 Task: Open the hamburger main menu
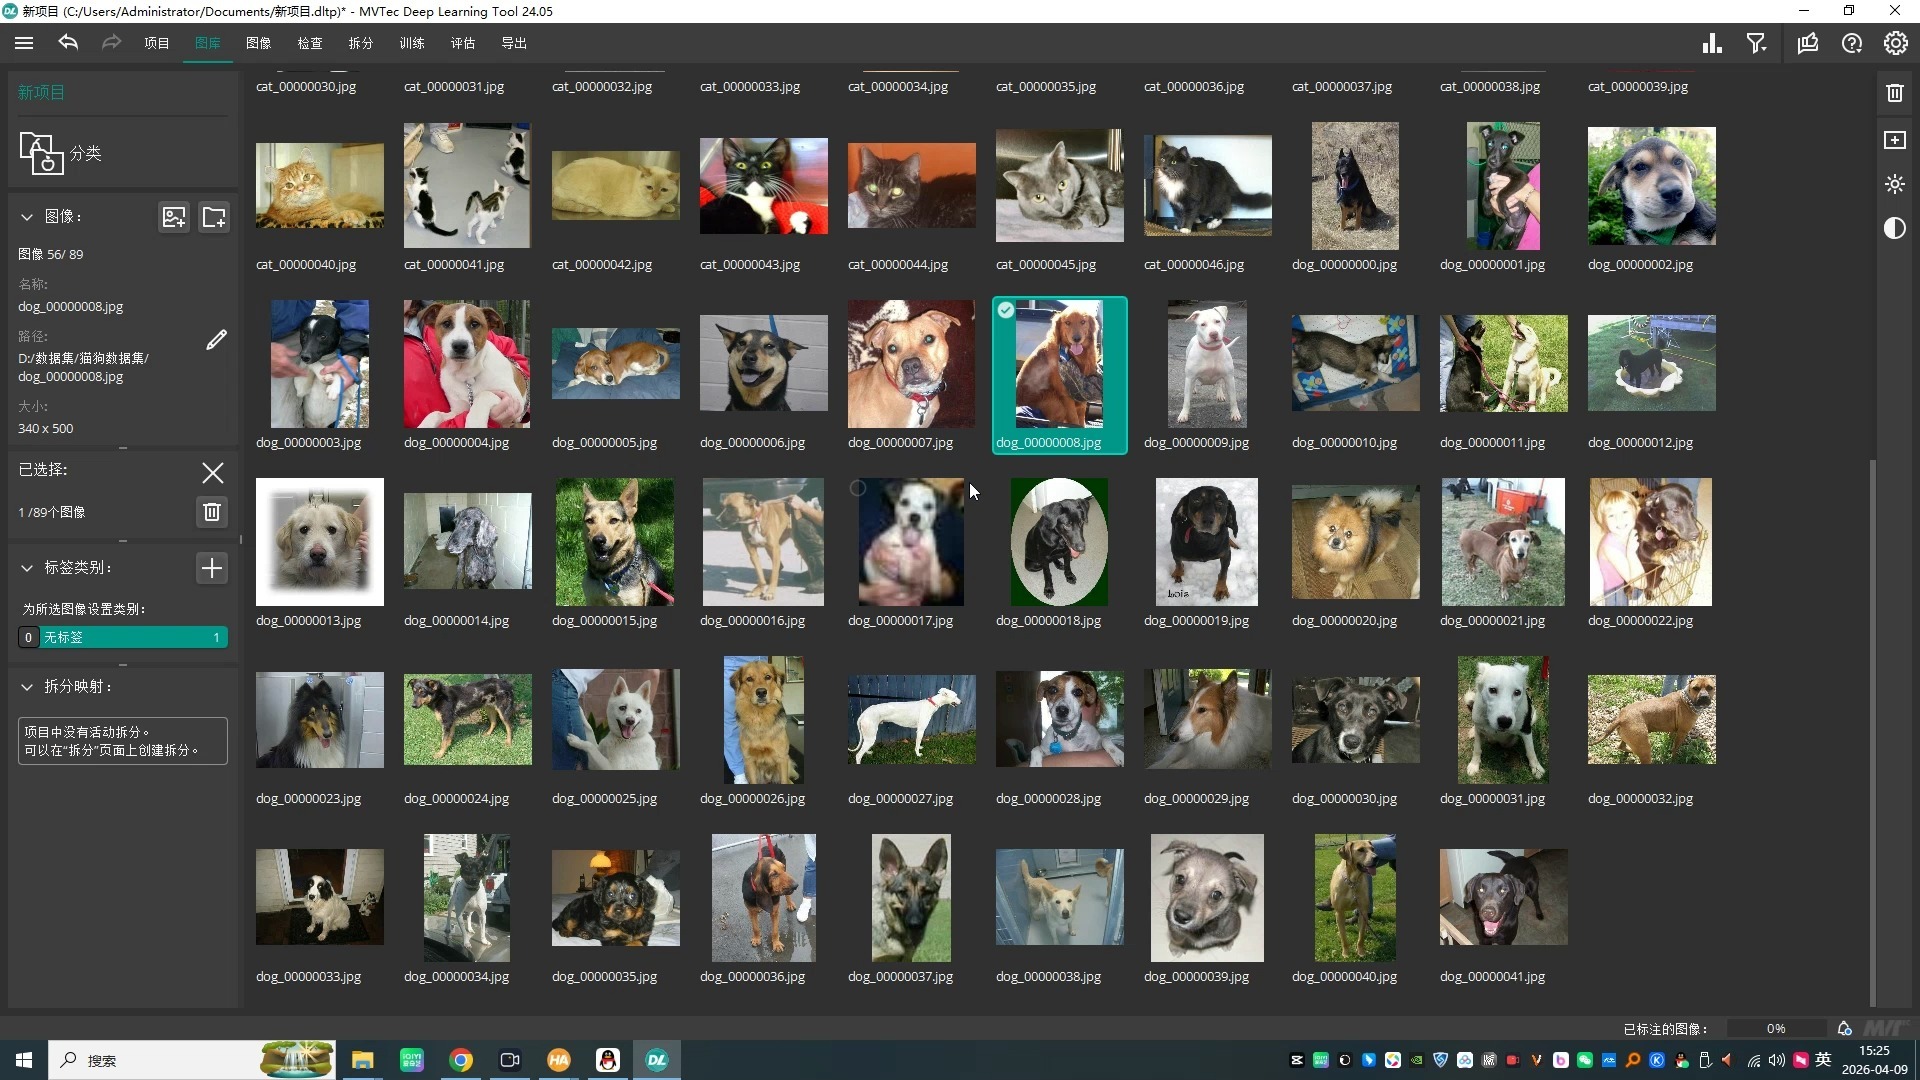coord(24,43)
